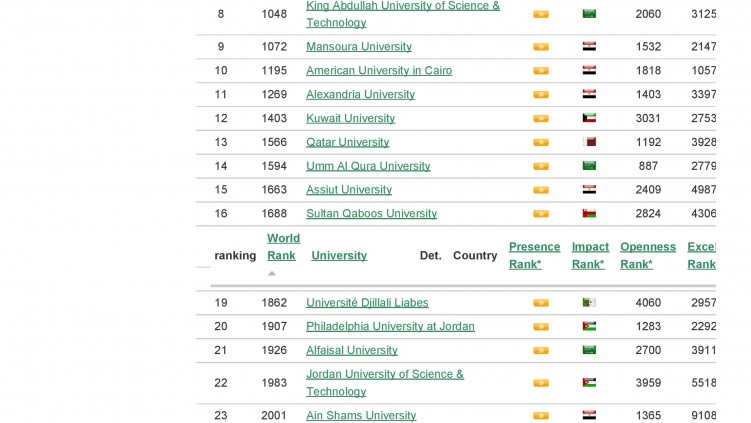
Task: Select presence rank value 887
Action: click(648, 166)
